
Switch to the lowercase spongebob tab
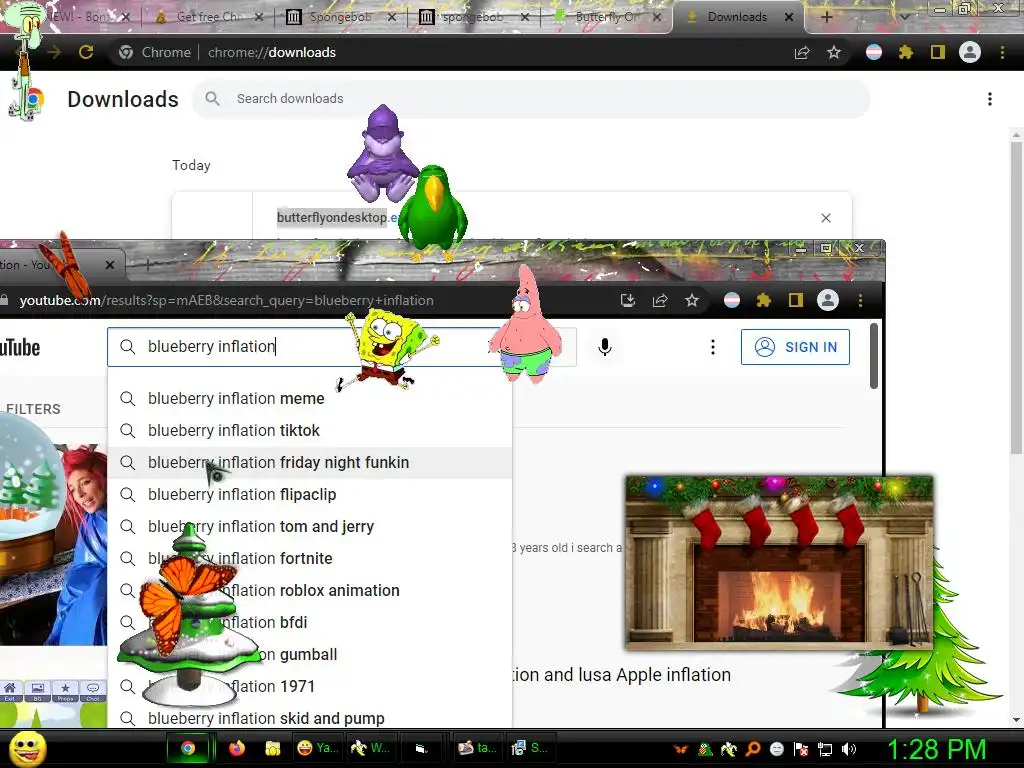pos(473,17)
